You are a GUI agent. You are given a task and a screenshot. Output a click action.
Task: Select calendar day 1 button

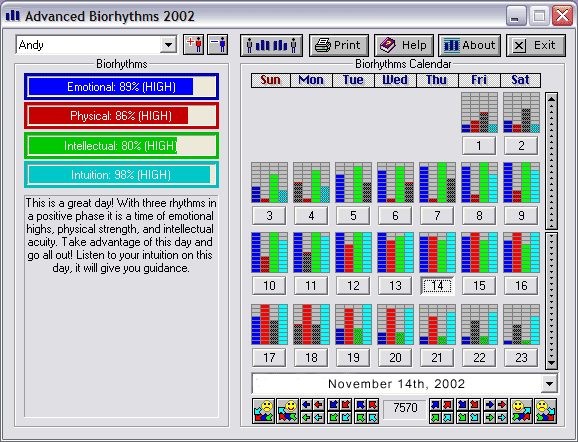[479, 146]
